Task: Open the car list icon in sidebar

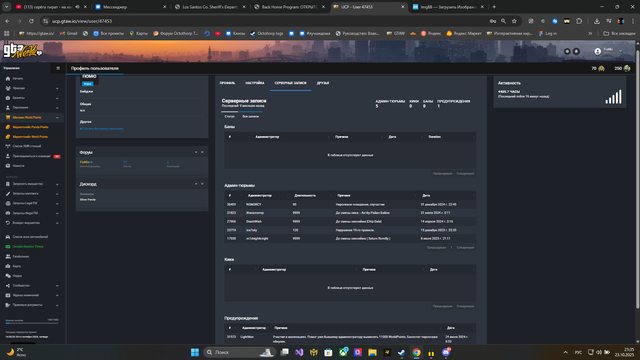Action: [x=8, y=237]
